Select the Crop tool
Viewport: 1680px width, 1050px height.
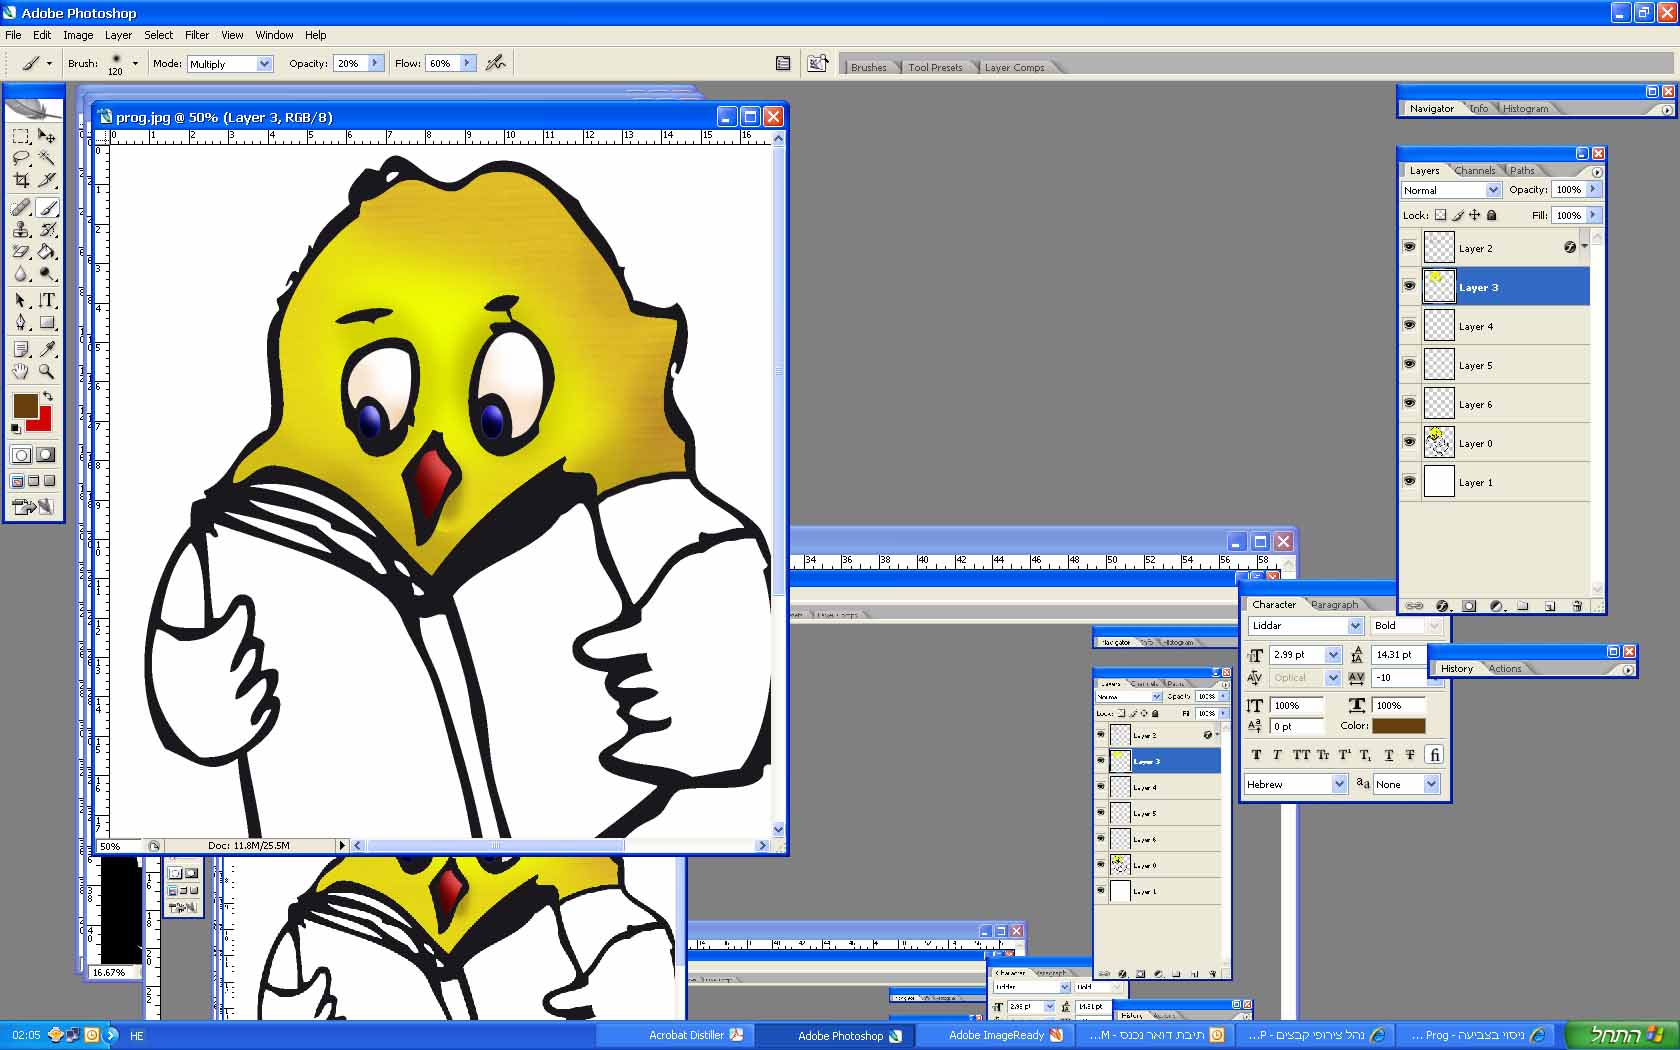point(21,180)
